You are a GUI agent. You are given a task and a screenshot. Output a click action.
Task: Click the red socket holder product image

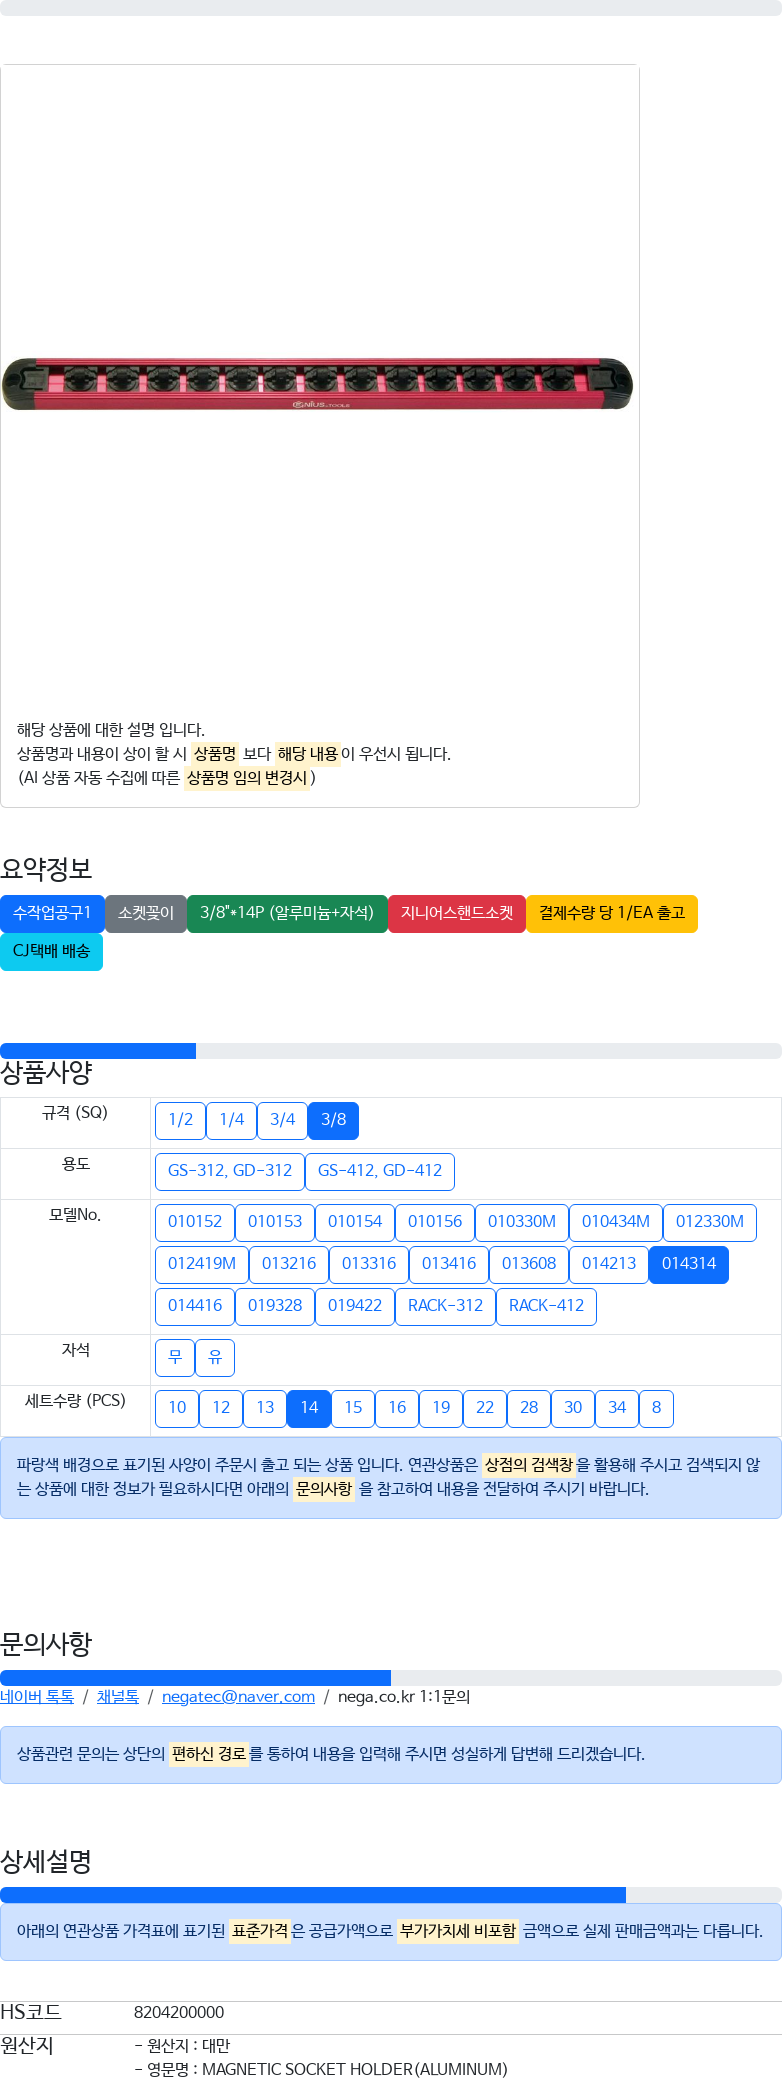pos(317,384)
